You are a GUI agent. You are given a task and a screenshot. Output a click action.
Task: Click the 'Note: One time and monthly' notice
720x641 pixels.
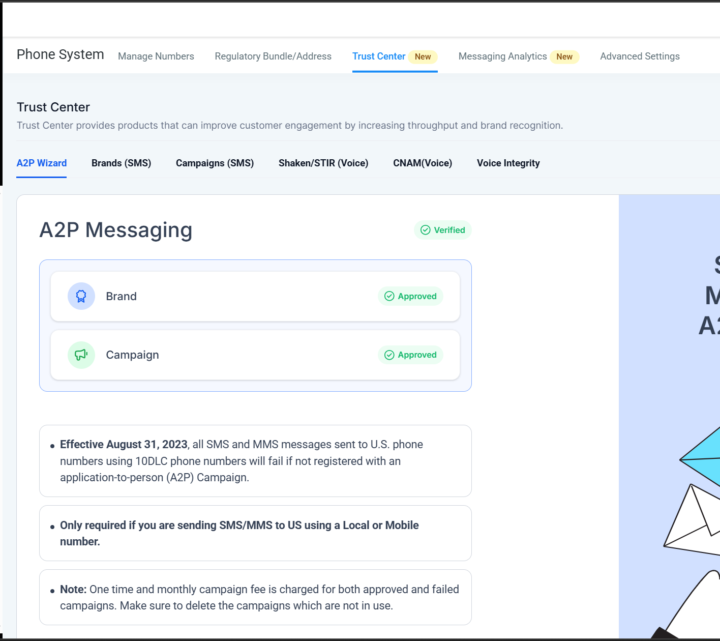coord(255,597)
